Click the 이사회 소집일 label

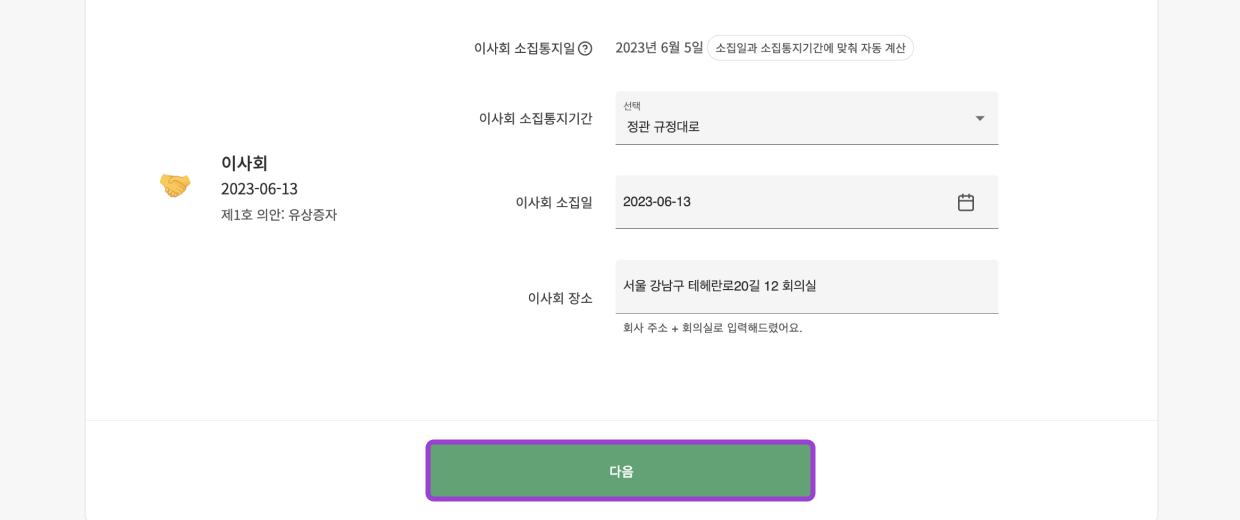pyautogui.click(x=553, y=202)
